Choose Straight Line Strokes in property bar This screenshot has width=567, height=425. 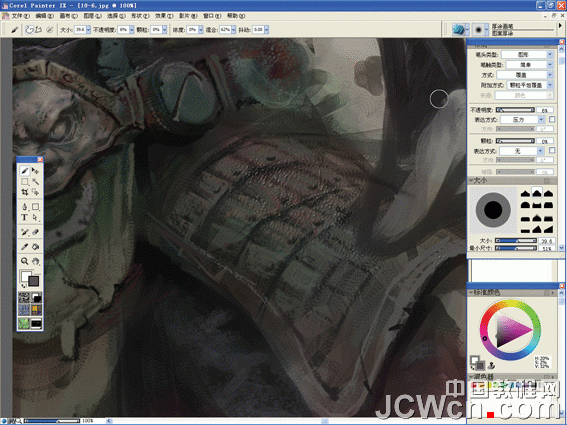(x=38, y=30)
